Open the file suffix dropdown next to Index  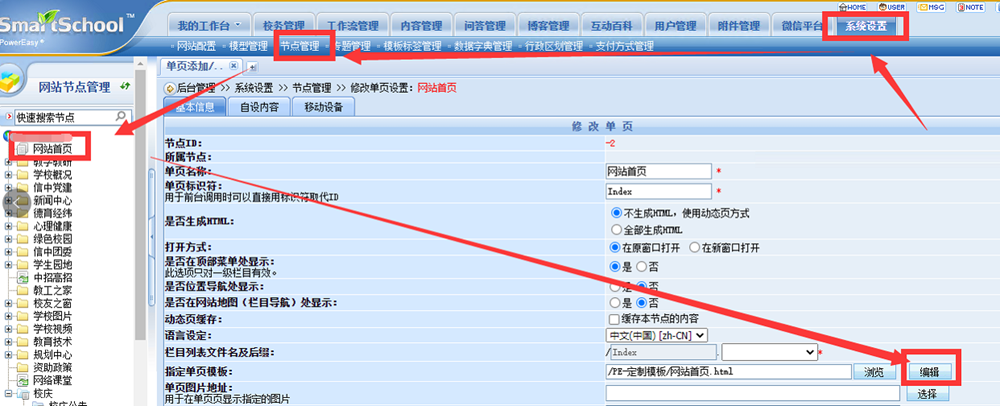pos(769,353)
